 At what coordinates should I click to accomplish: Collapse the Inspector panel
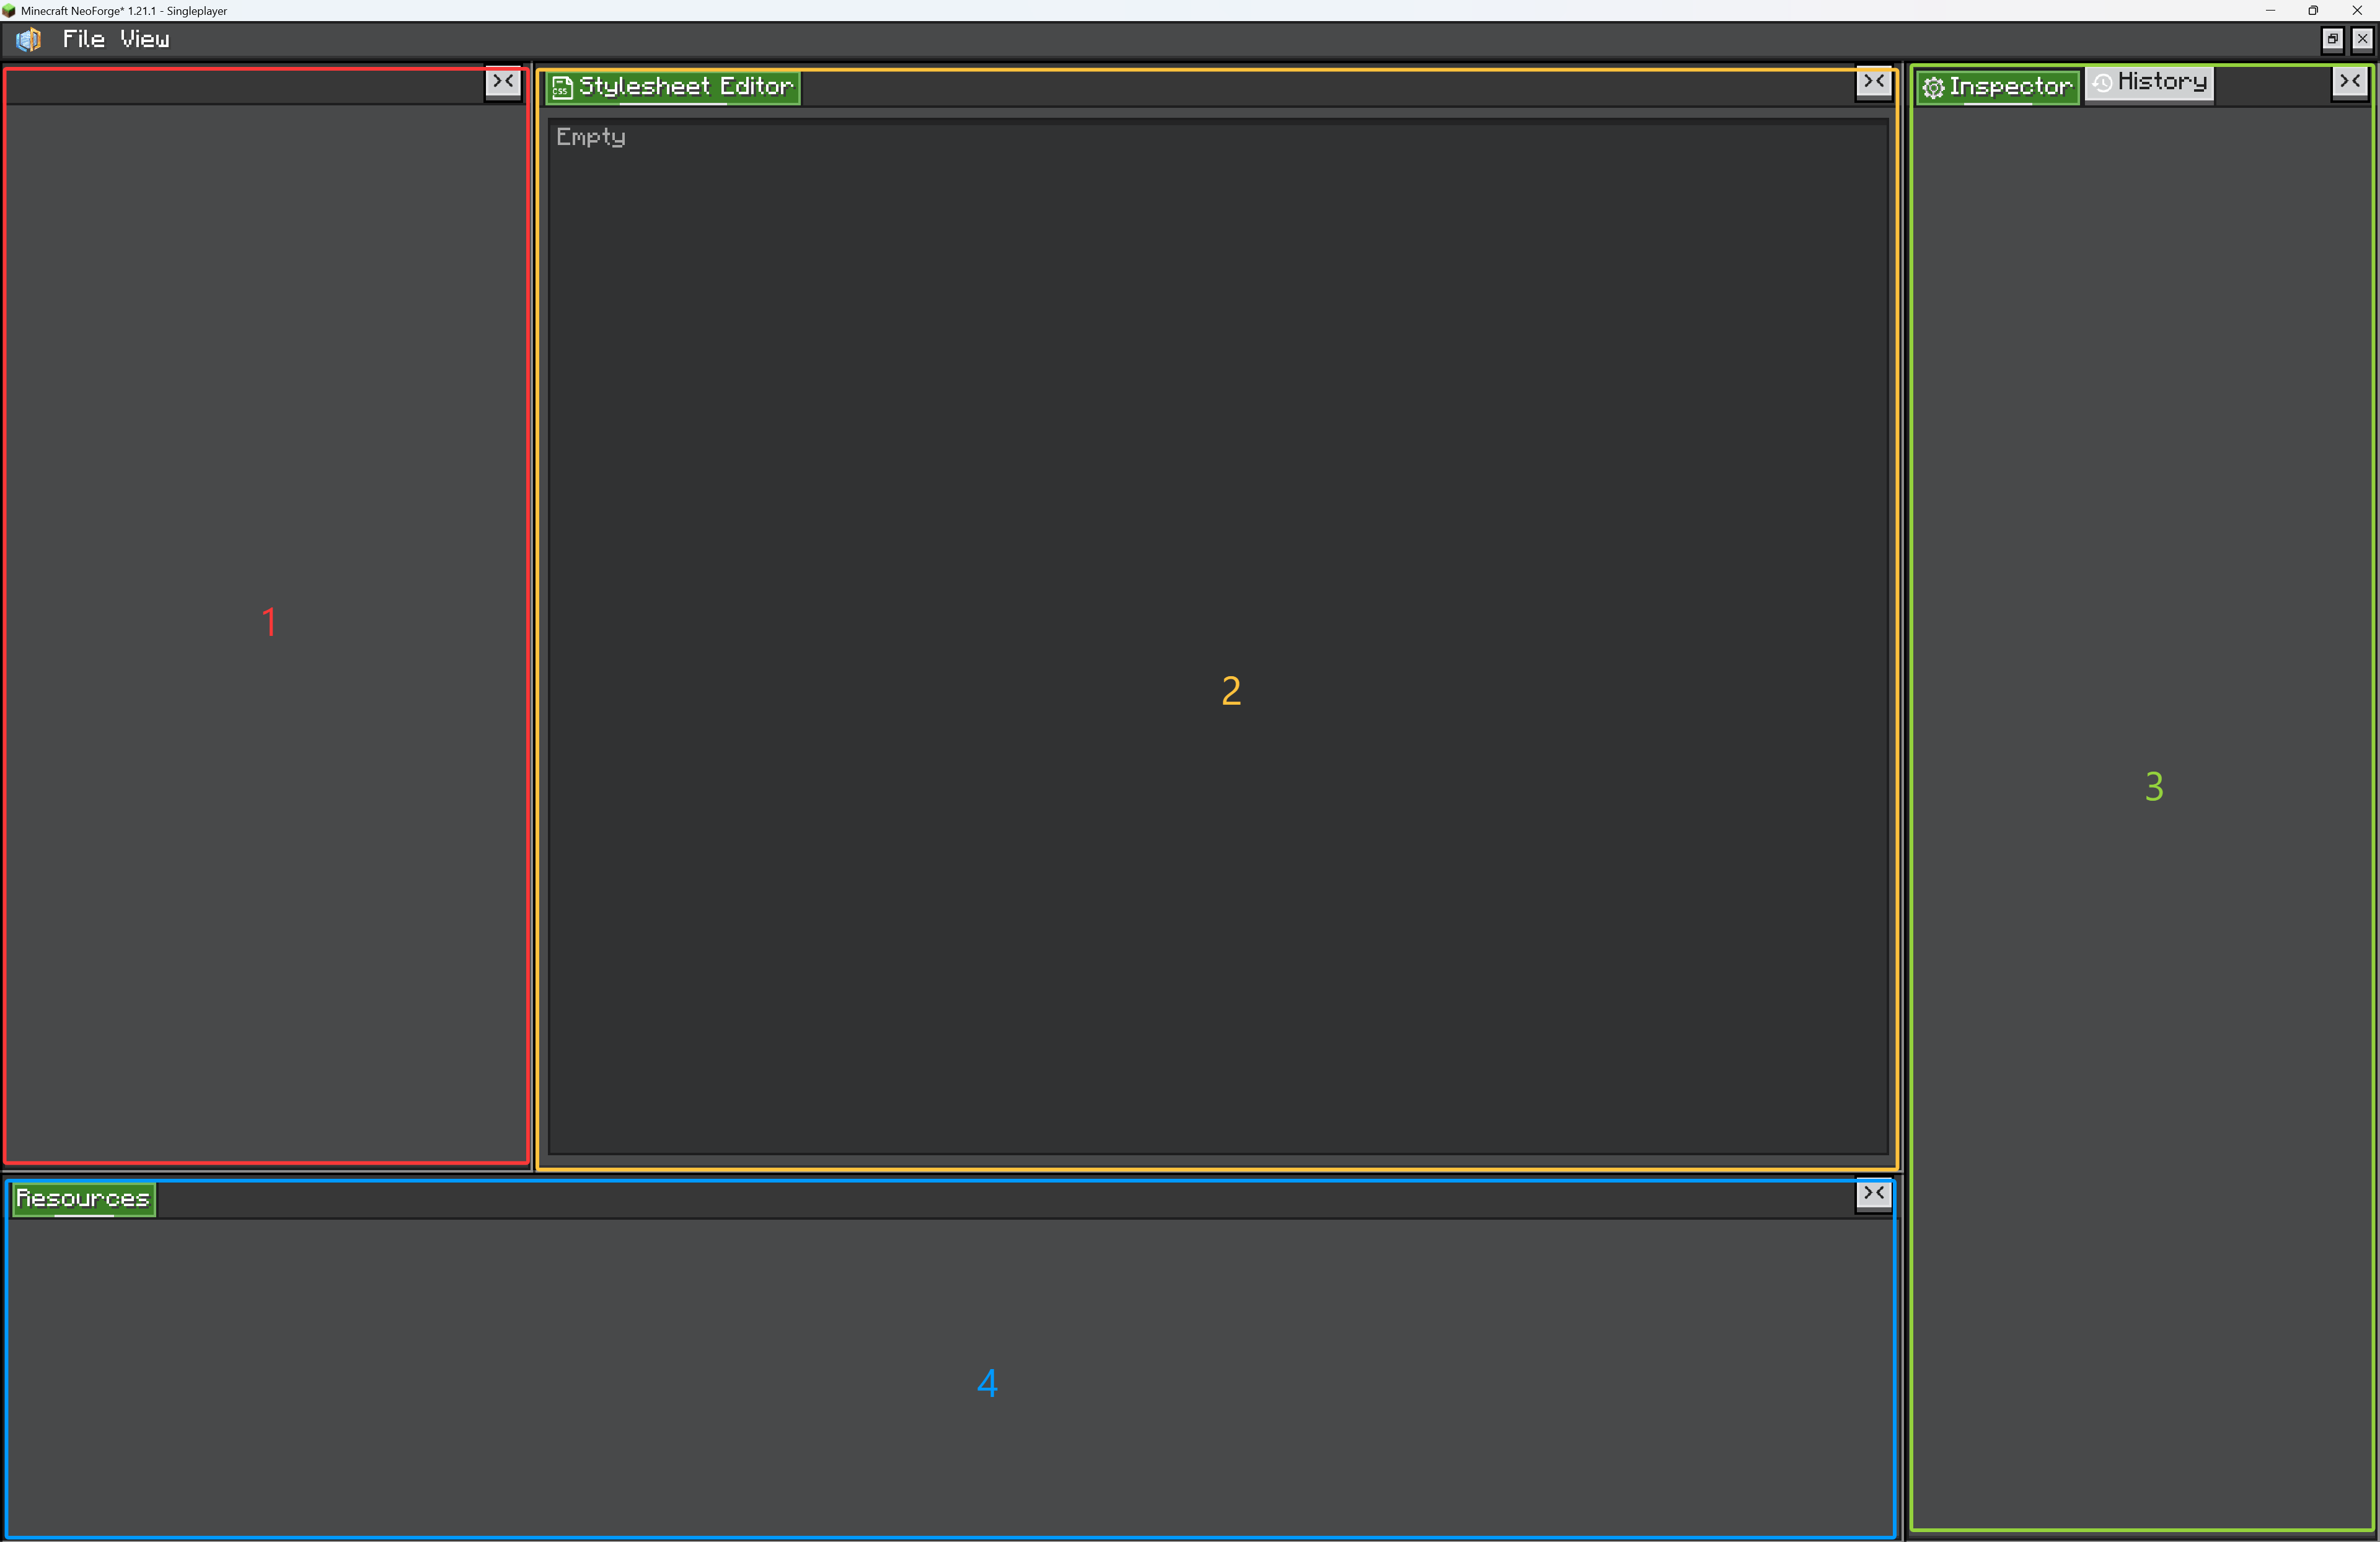[x=2350, y=82]
